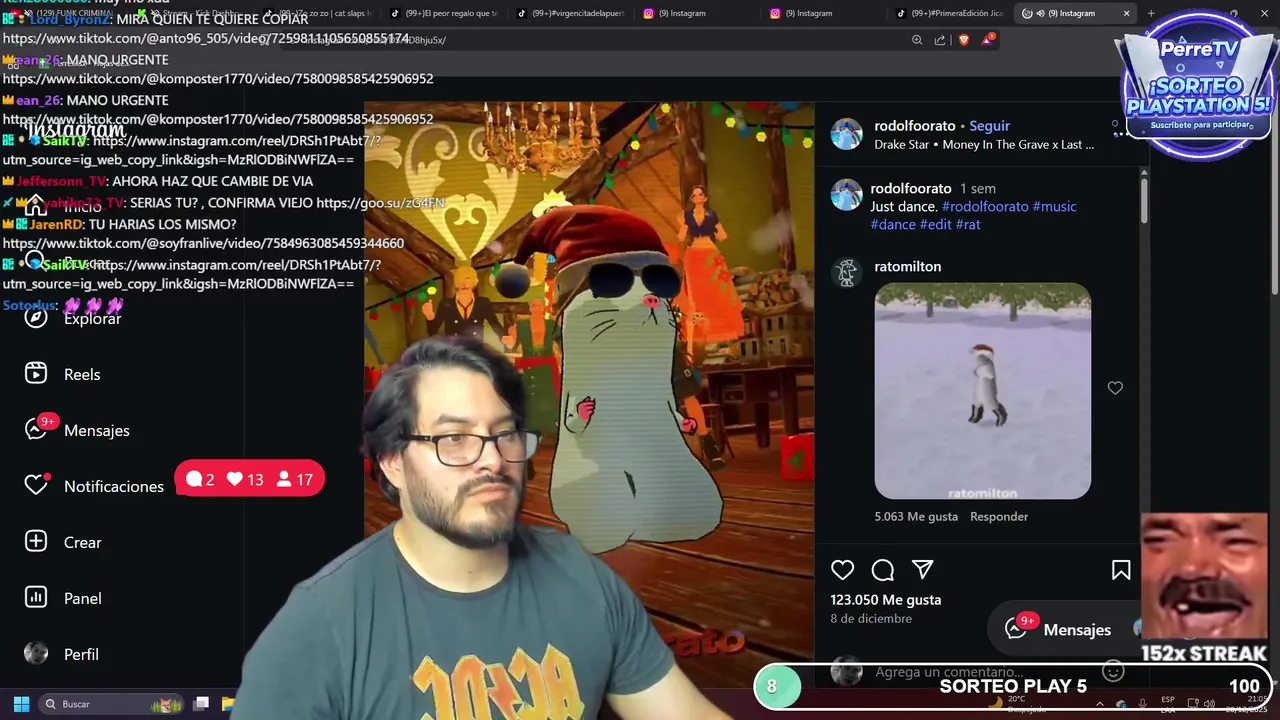Open the #music hashtag link
This screenshot has width=1280, height=720.
click(1055, 206)
